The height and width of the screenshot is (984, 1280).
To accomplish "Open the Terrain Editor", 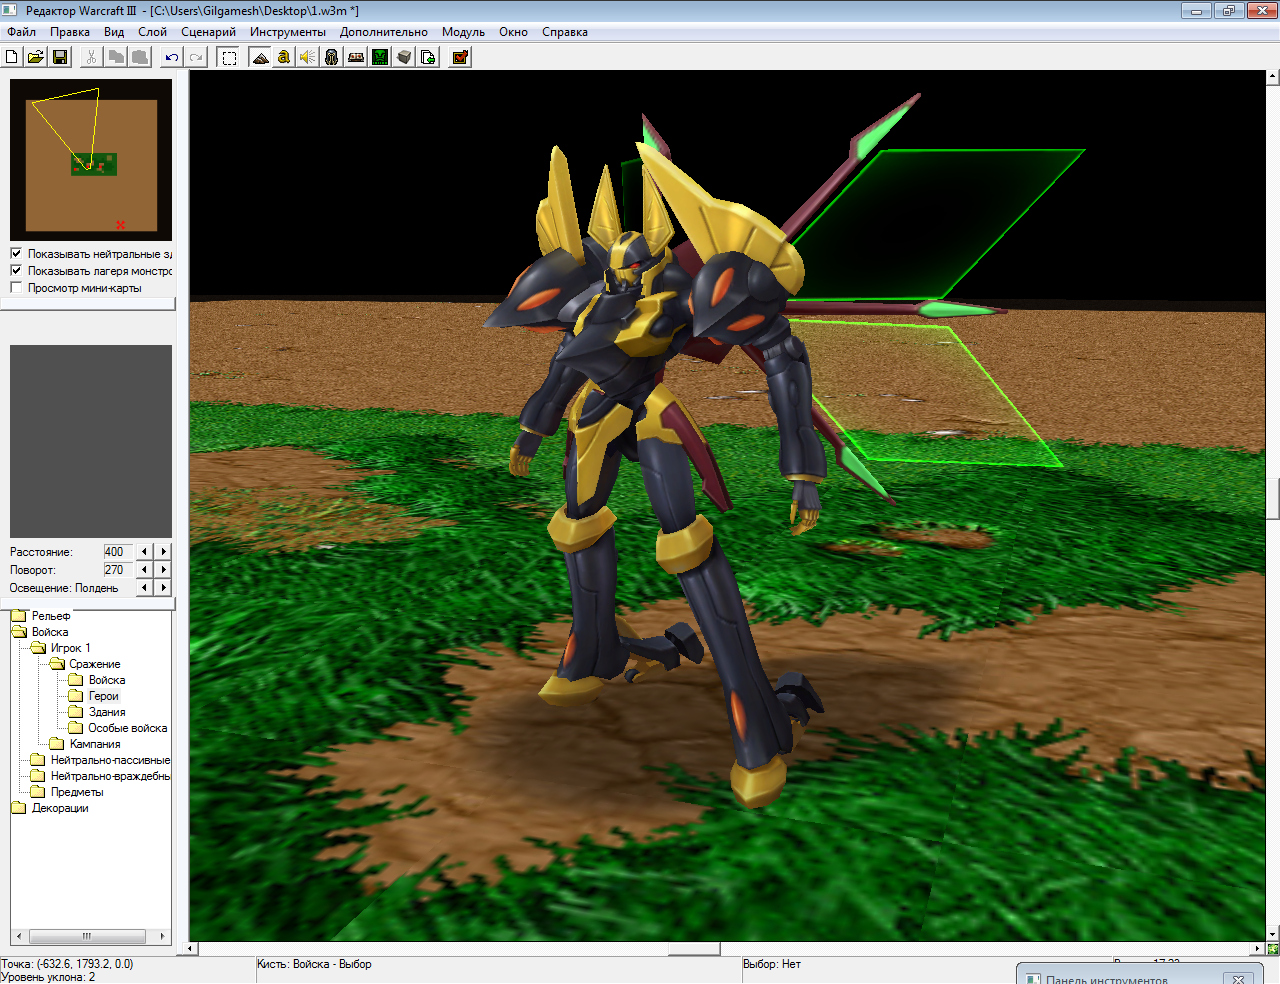I will 260,57.
